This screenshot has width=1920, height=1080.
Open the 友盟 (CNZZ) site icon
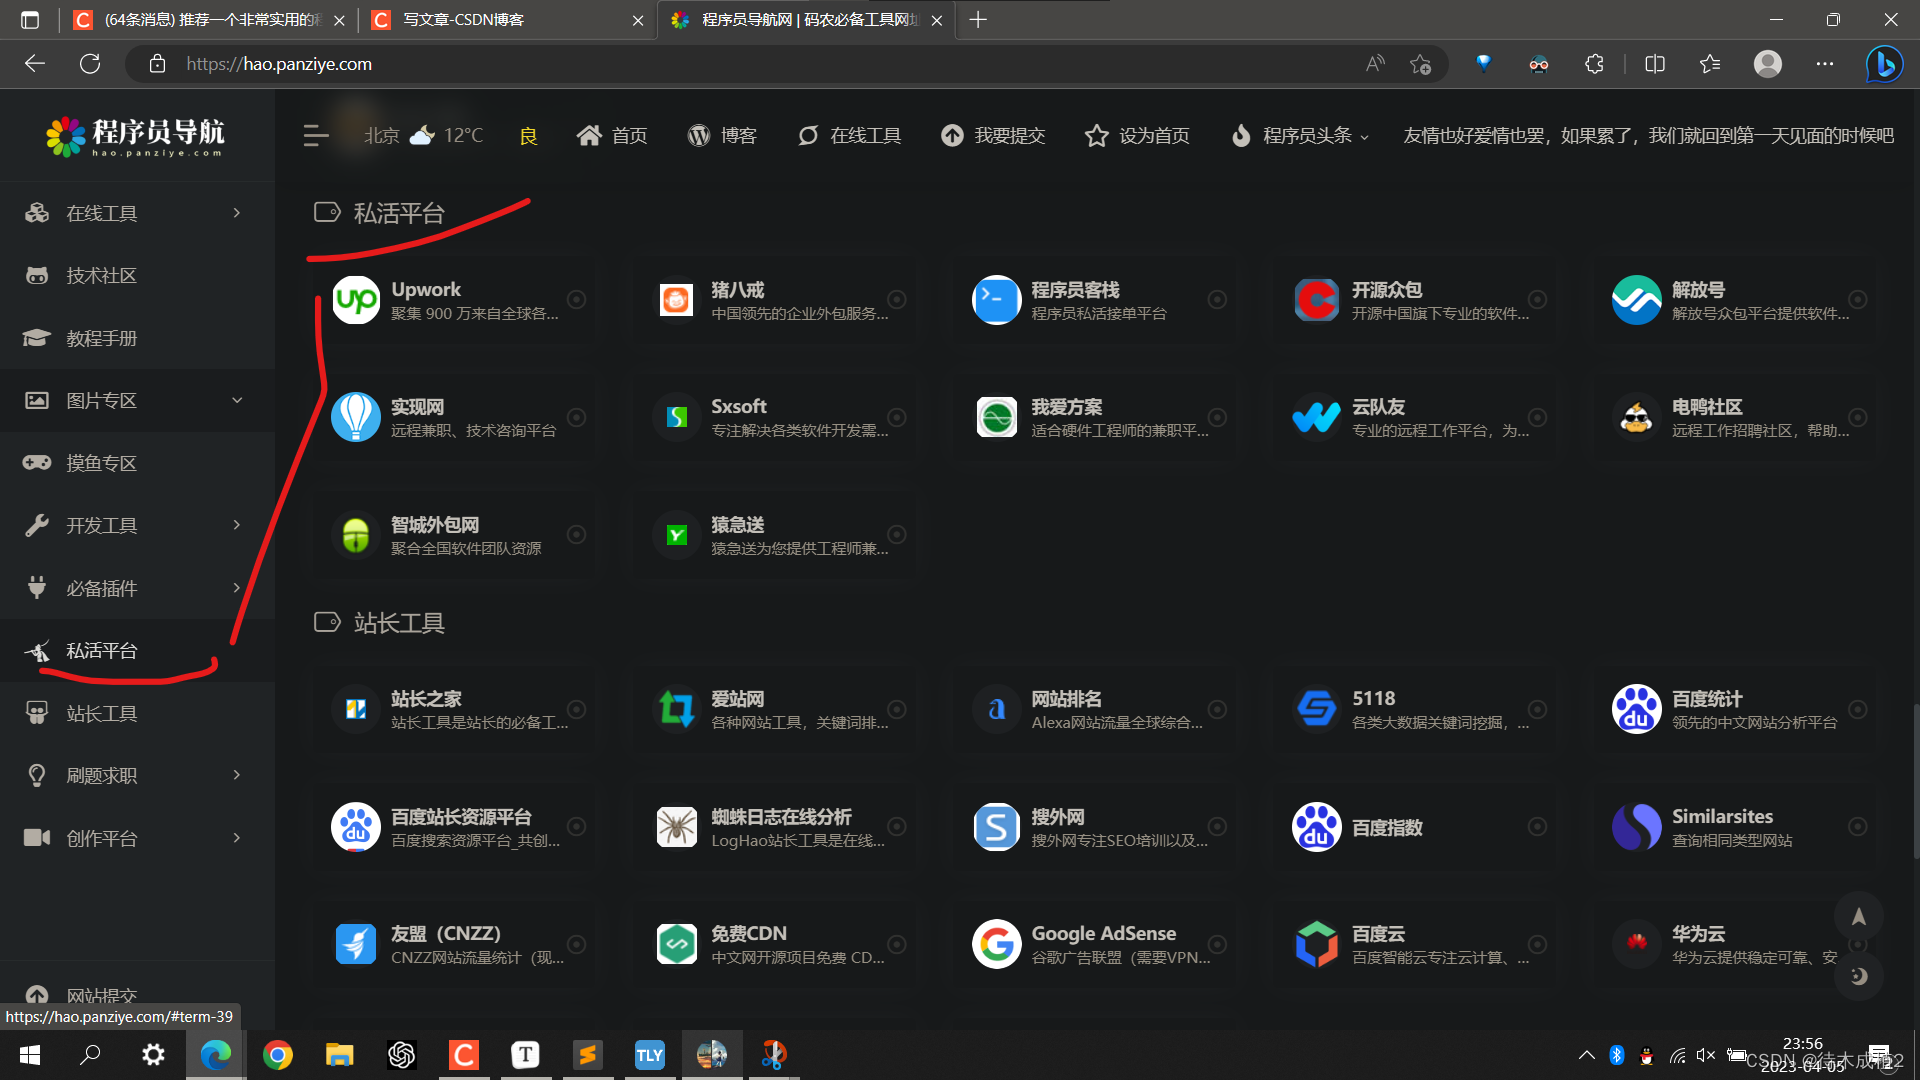(356, 944)
